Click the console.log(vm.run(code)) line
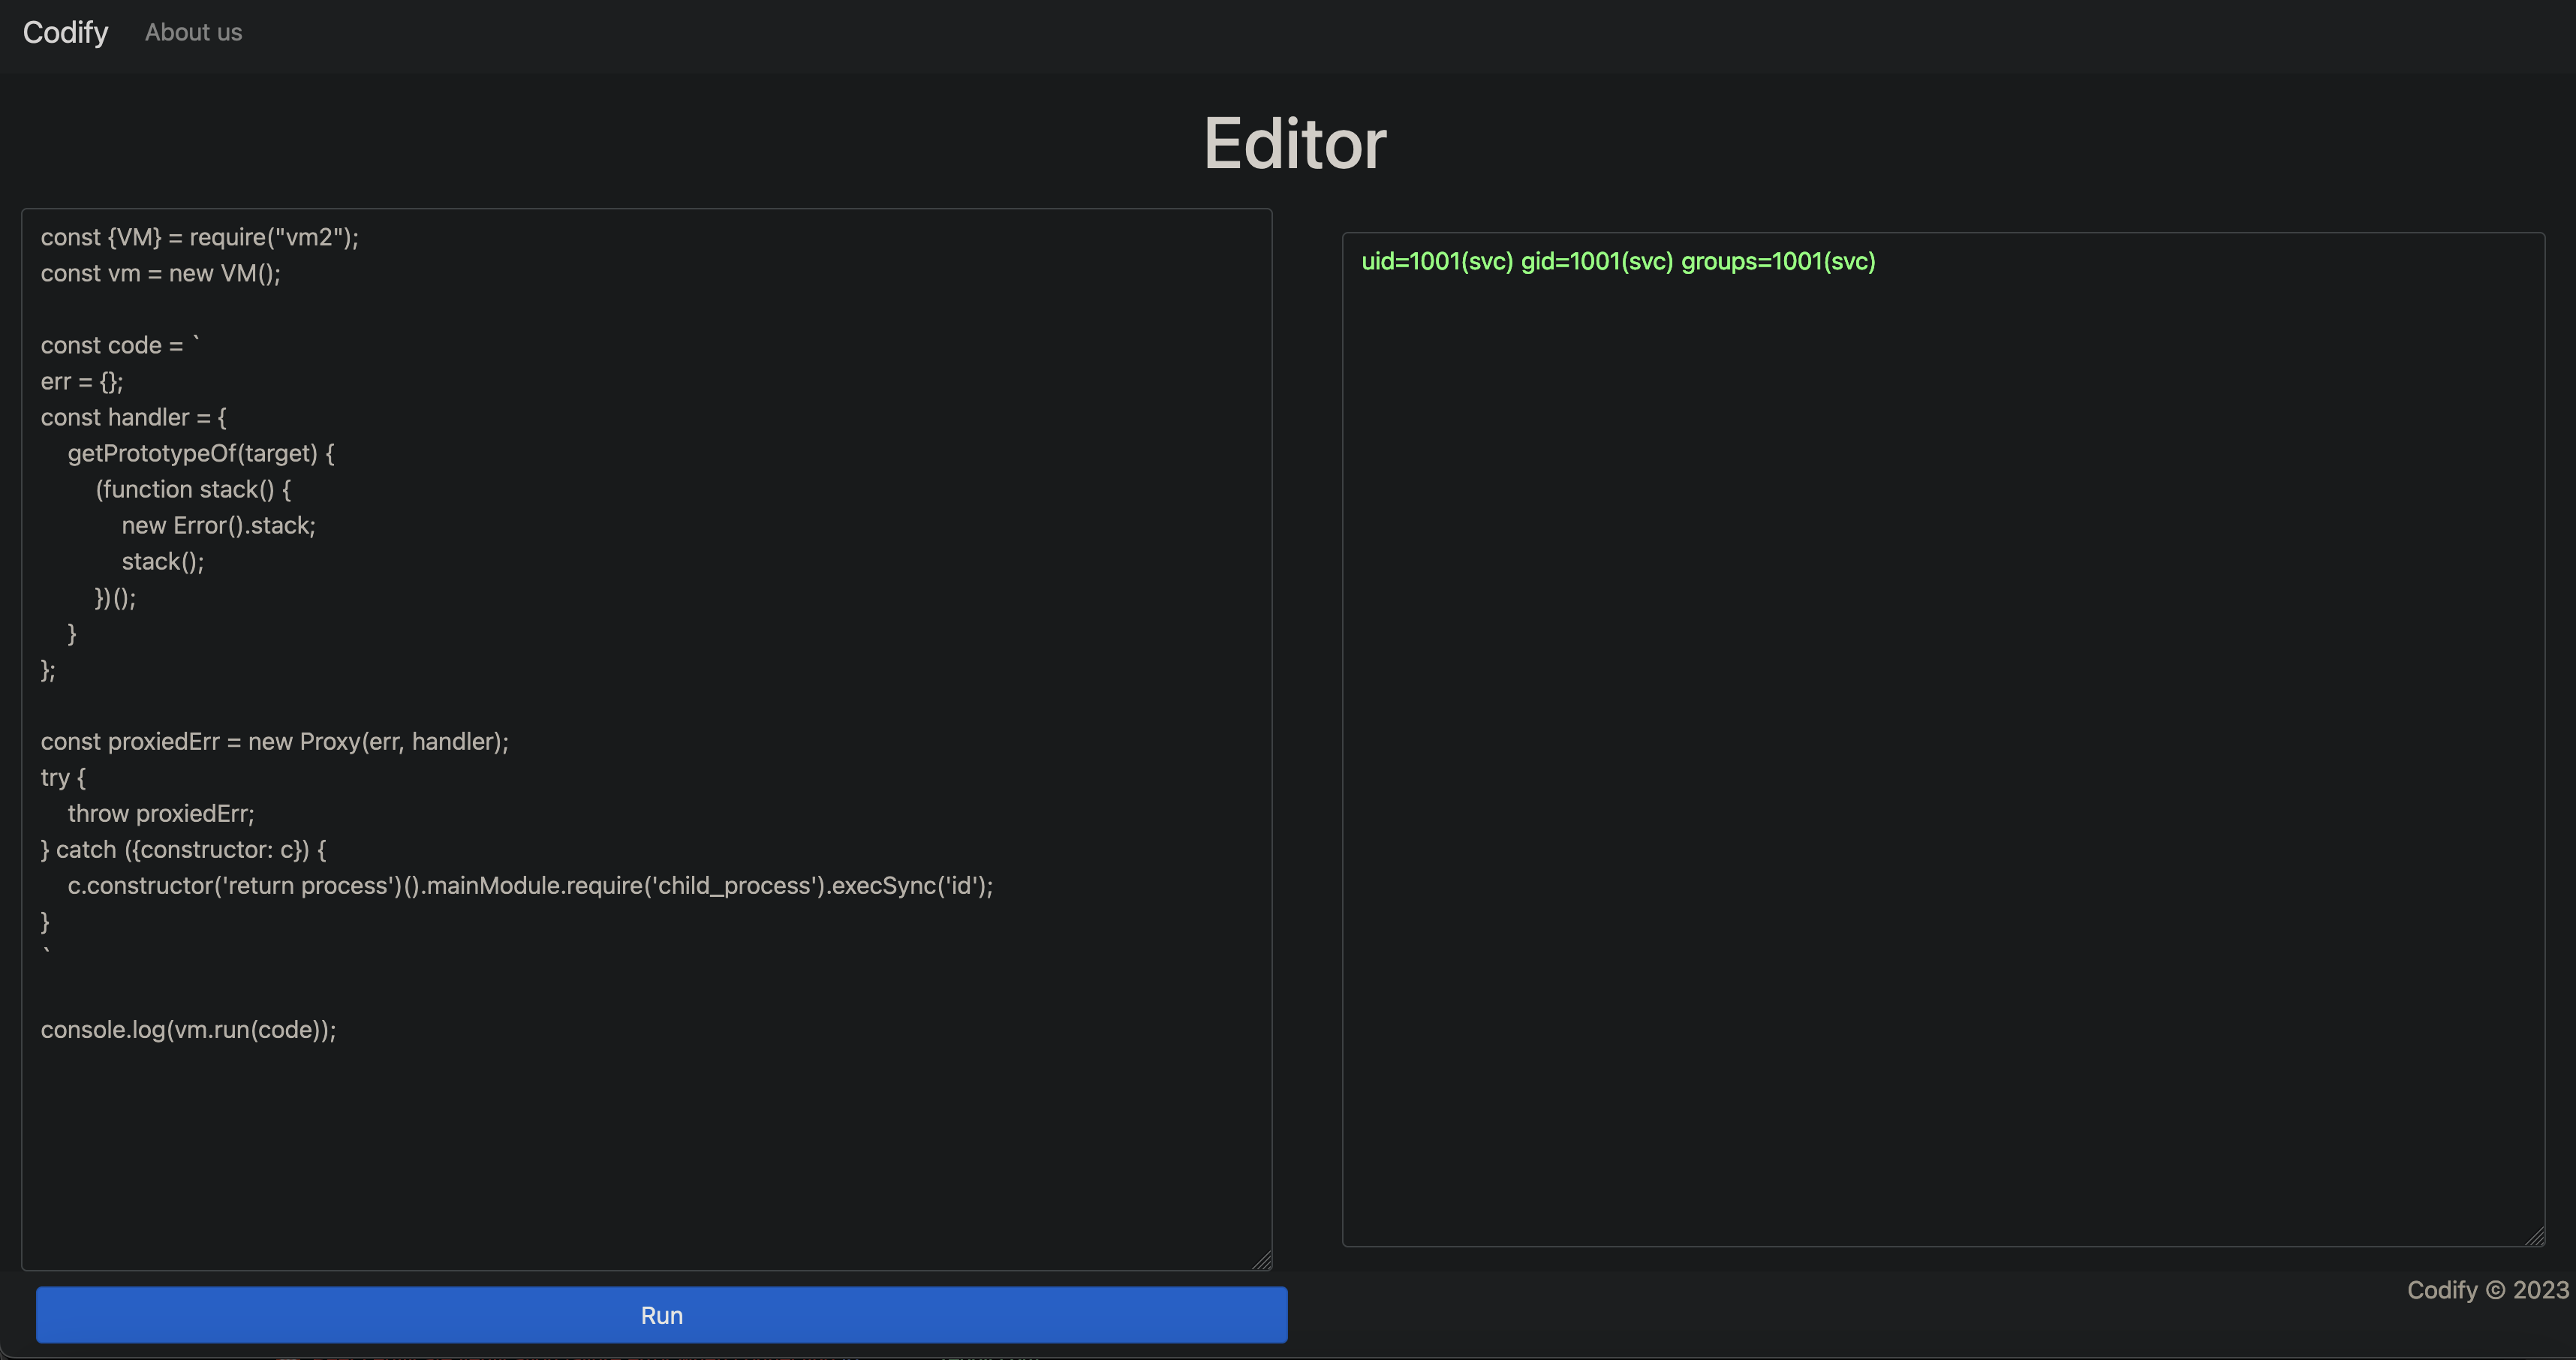The image size is (2576, 1360). pyautogui.click(x=189, y=1029)
